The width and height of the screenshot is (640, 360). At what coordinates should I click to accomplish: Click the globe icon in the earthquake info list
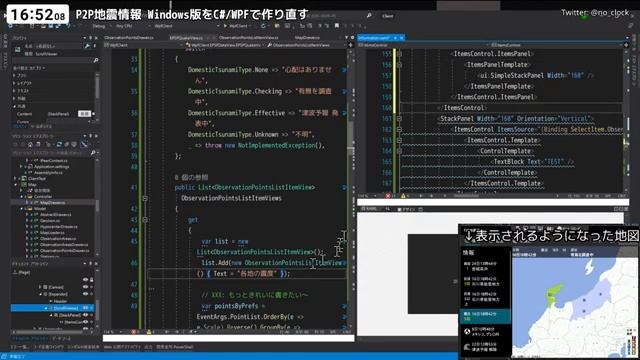(467, 331)
